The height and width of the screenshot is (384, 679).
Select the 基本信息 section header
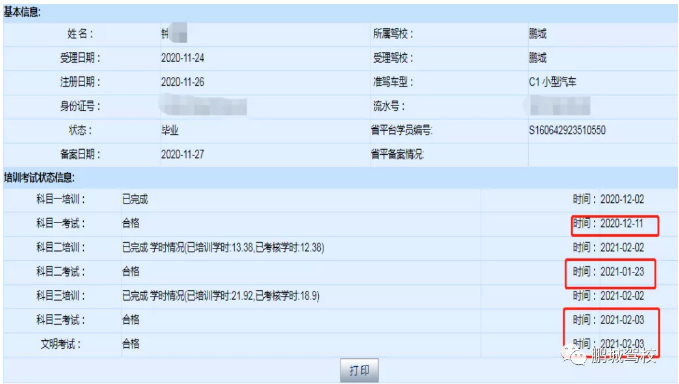coord(22,12)
